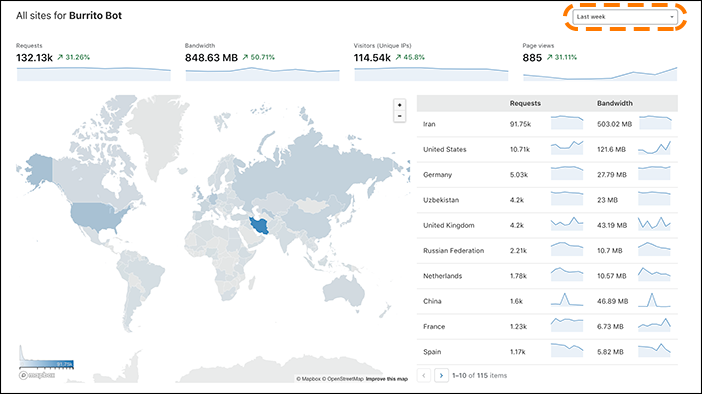This screenshot has width=702, height=394.
Task: Go to previous page of countries
Action: 424,375
